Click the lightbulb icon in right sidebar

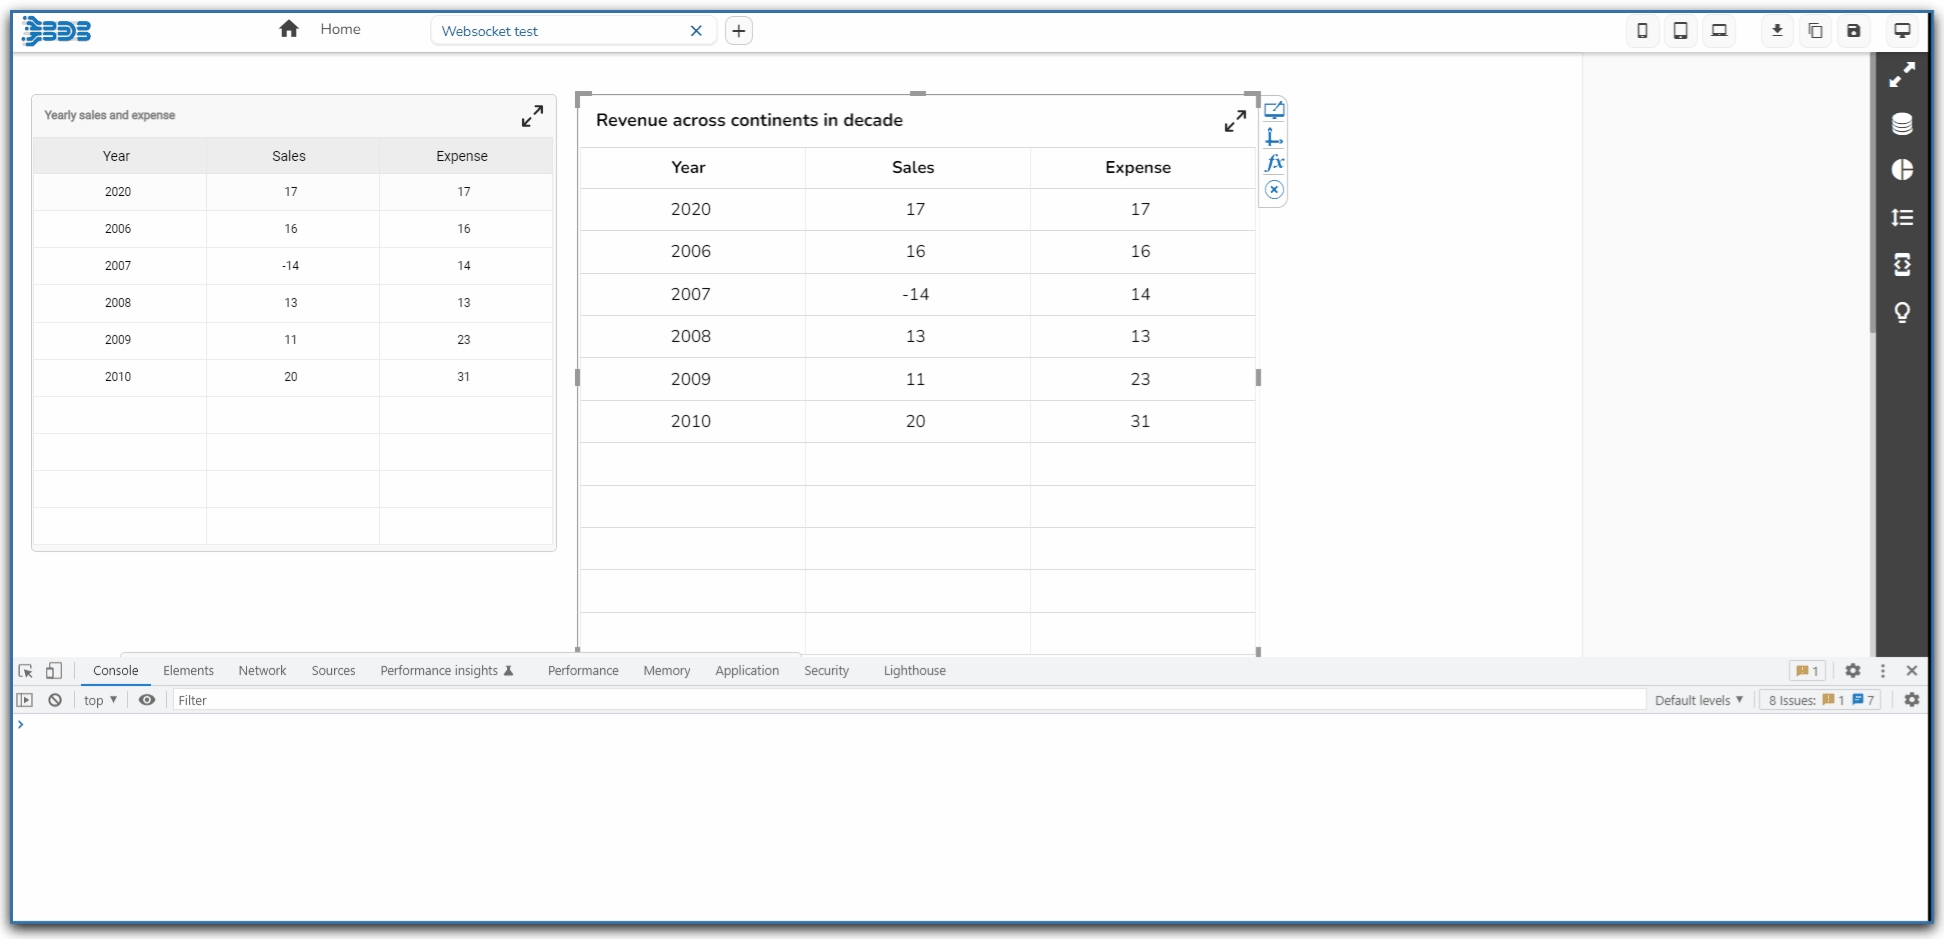[x=1902, y=313]
